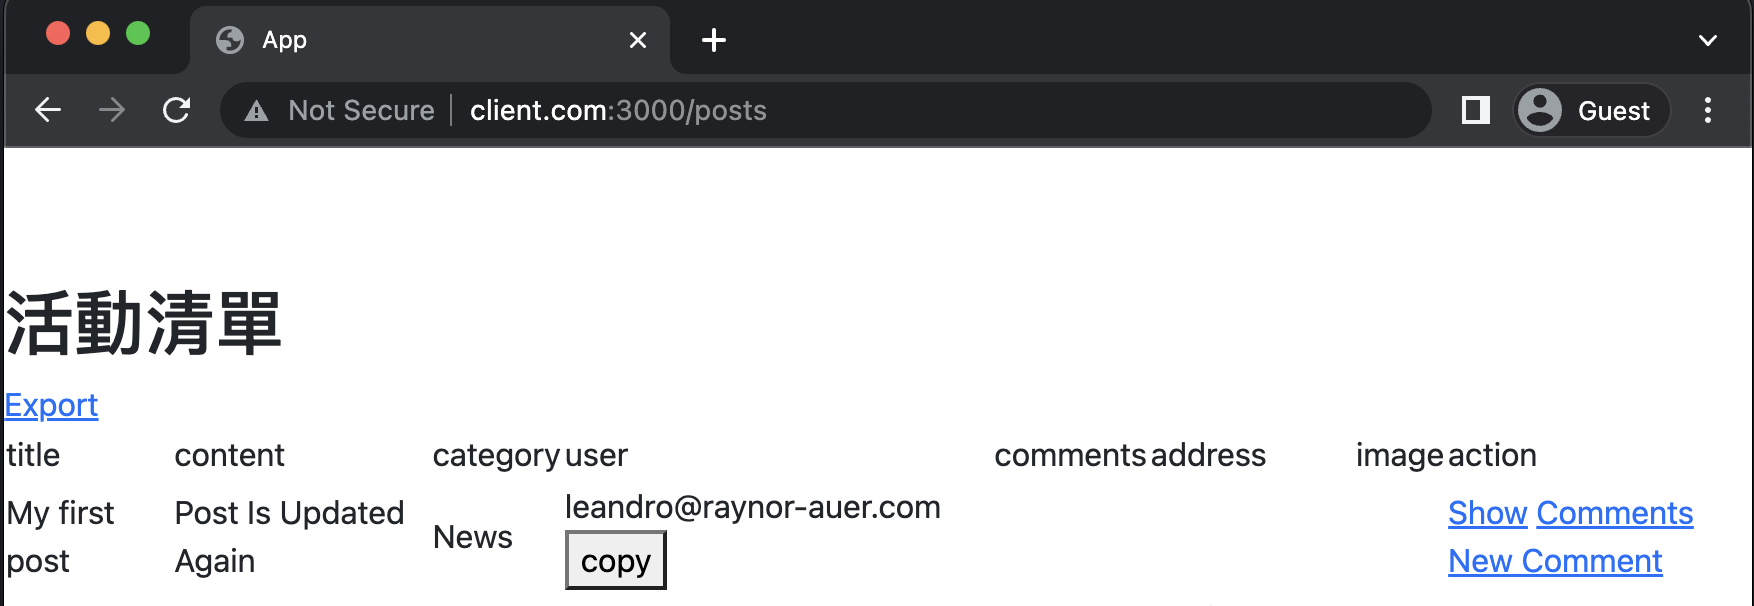
Task: Click the Not Secure warning icon
Action: [257, 111]
